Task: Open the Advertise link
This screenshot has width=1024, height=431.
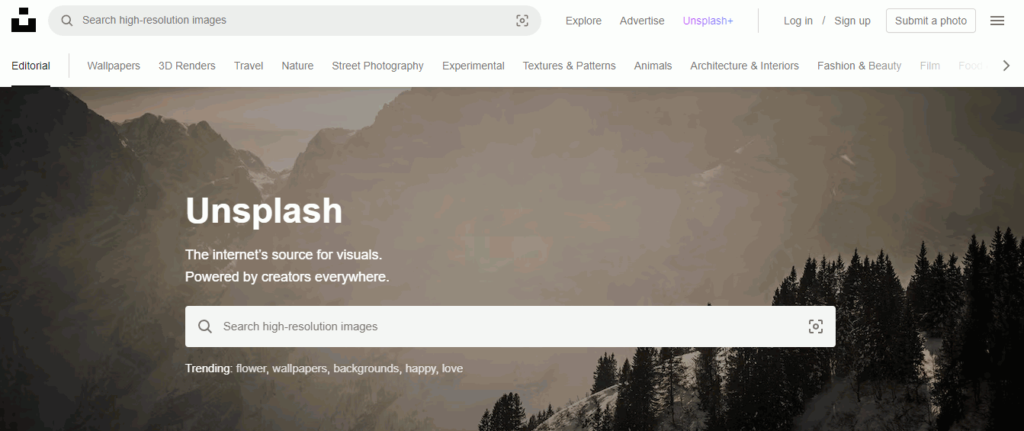Action: (642, 21)
